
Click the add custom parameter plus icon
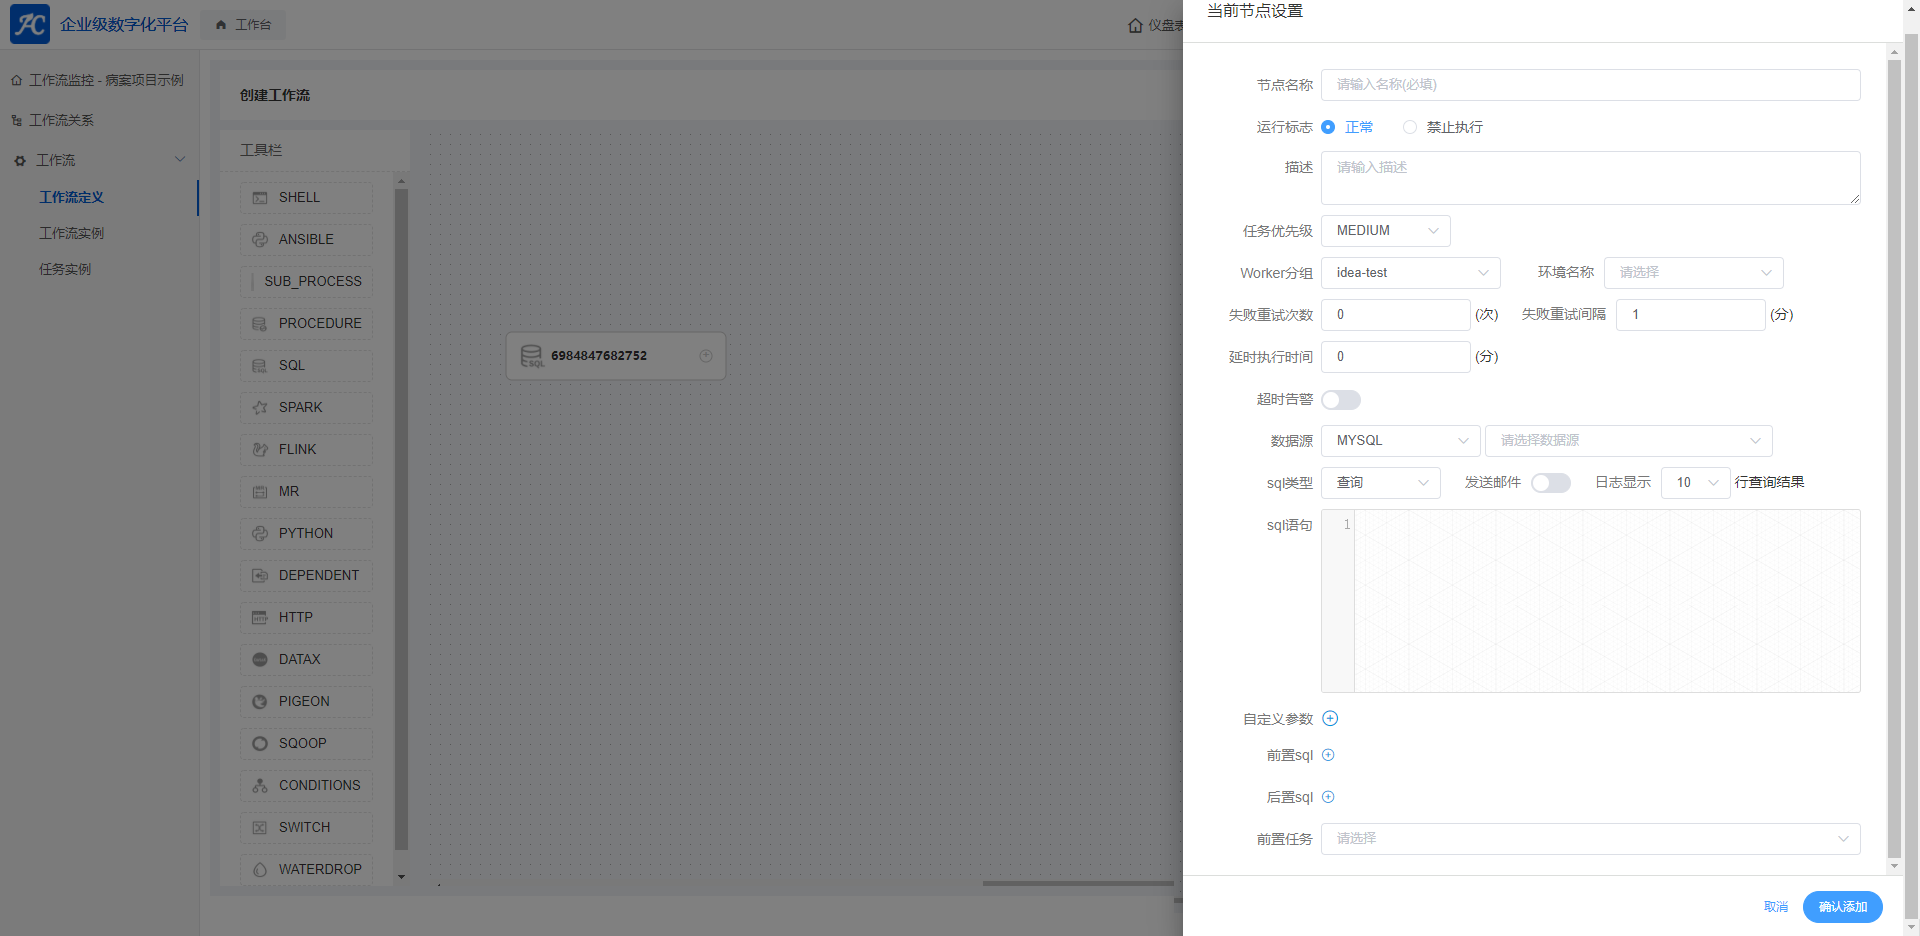[1330, 718]
